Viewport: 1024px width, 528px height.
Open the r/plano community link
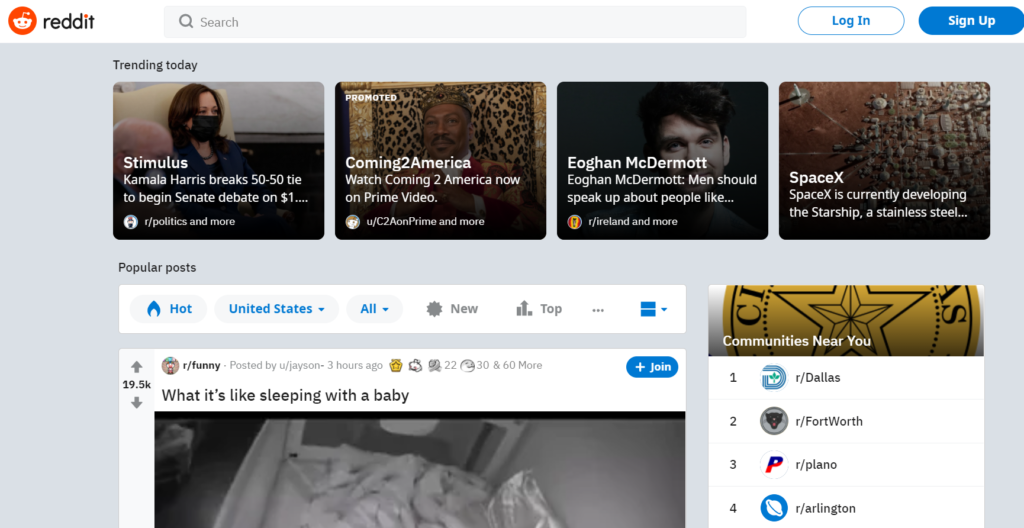(x=816, y=465)
